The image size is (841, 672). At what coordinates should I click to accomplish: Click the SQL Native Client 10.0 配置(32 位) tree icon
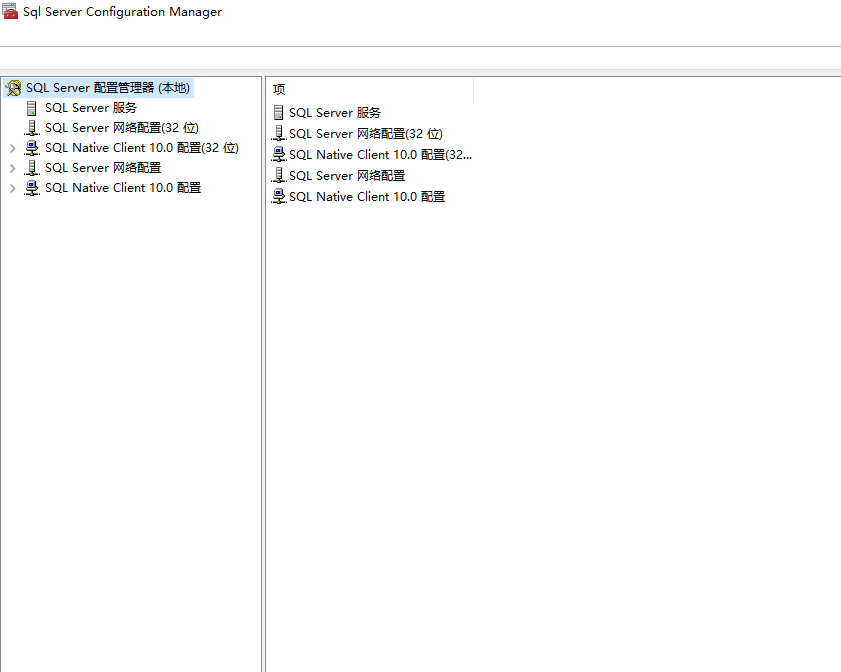pos(32,148)
